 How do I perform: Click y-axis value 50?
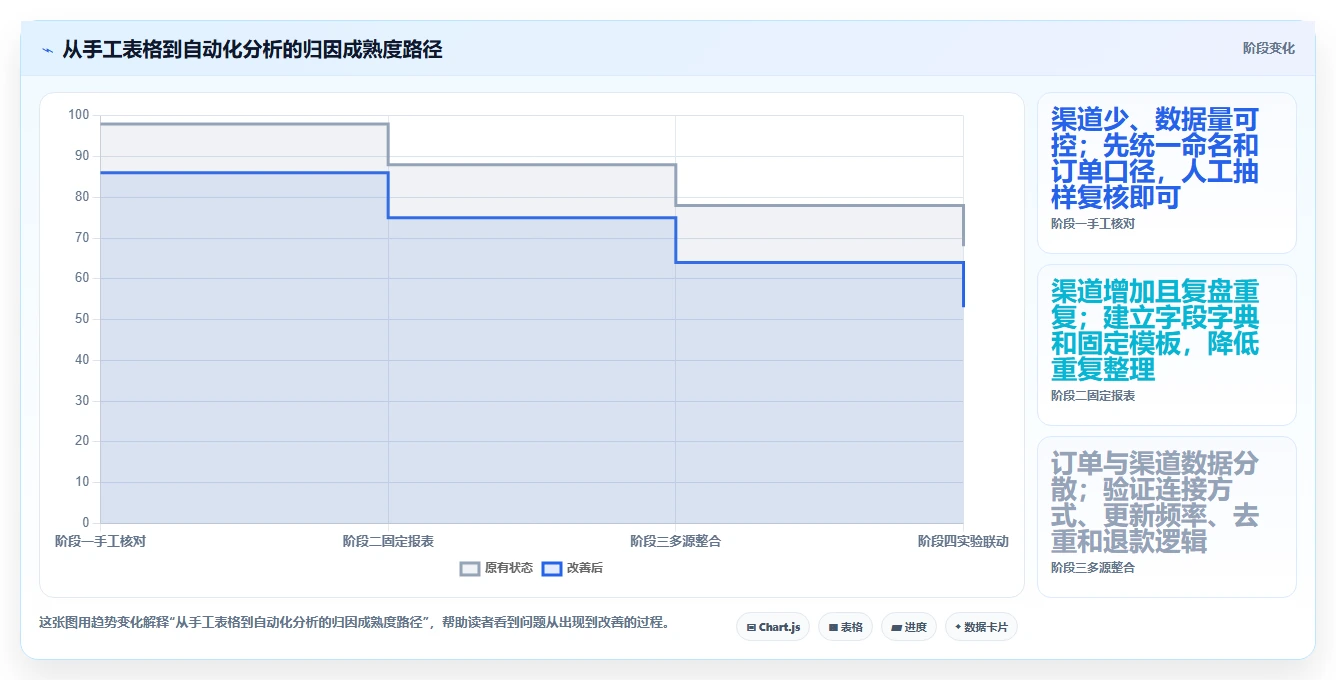pos(81,319)
